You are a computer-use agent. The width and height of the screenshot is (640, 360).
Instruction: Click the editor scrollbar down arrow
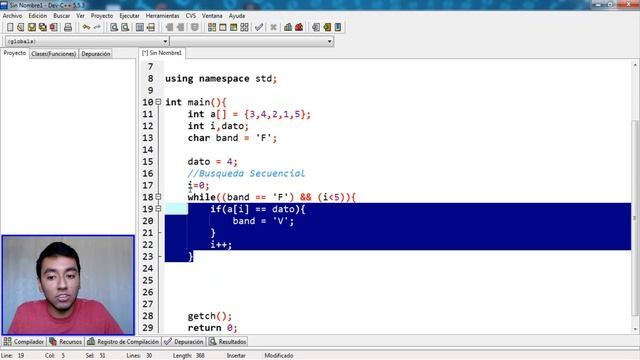635,329
